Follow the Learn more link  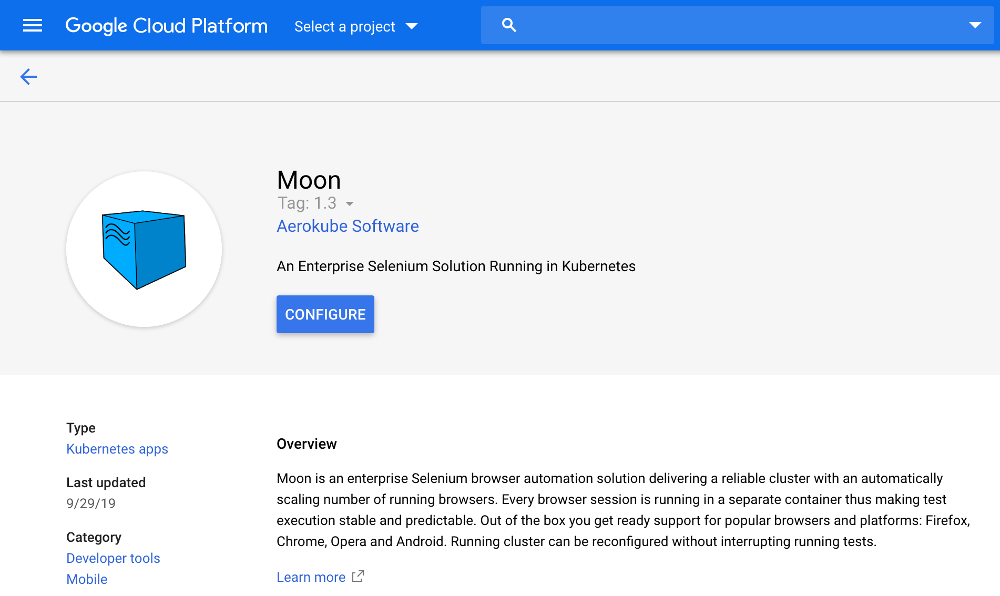point(311,577)
